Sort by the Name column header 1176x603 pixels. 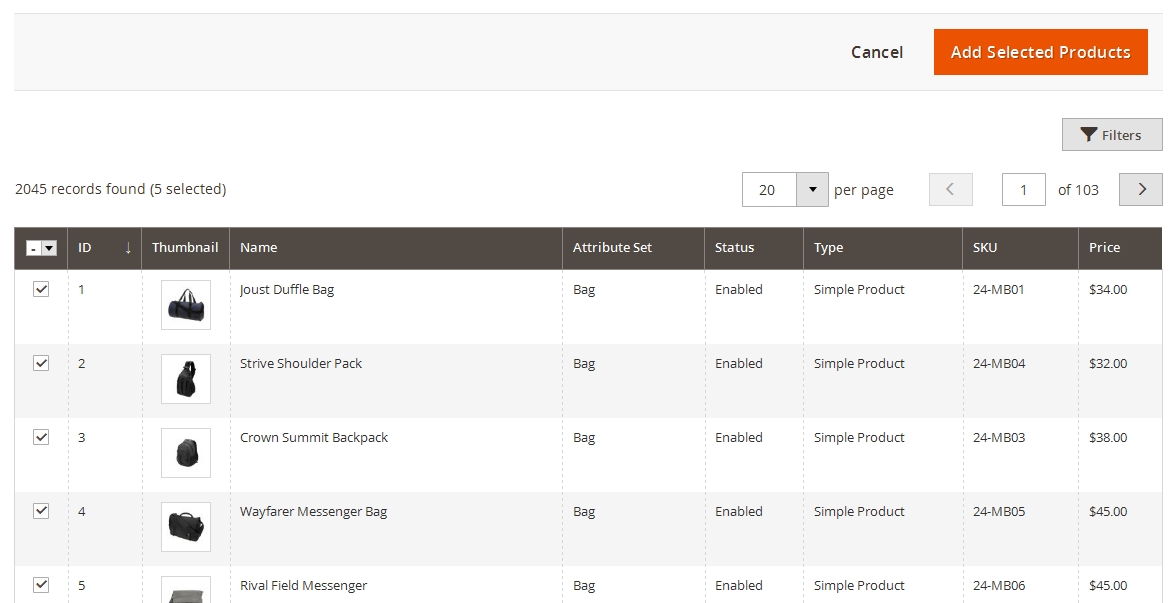[259, 248]
